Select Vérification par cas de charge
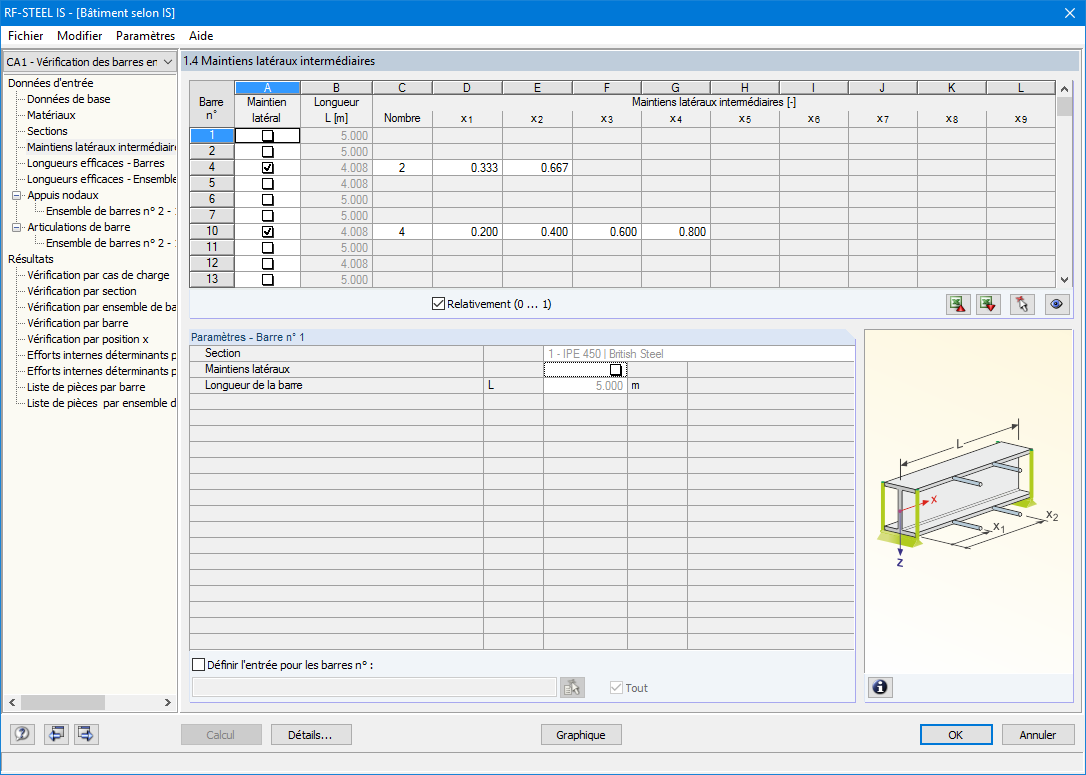 [98, 275]
